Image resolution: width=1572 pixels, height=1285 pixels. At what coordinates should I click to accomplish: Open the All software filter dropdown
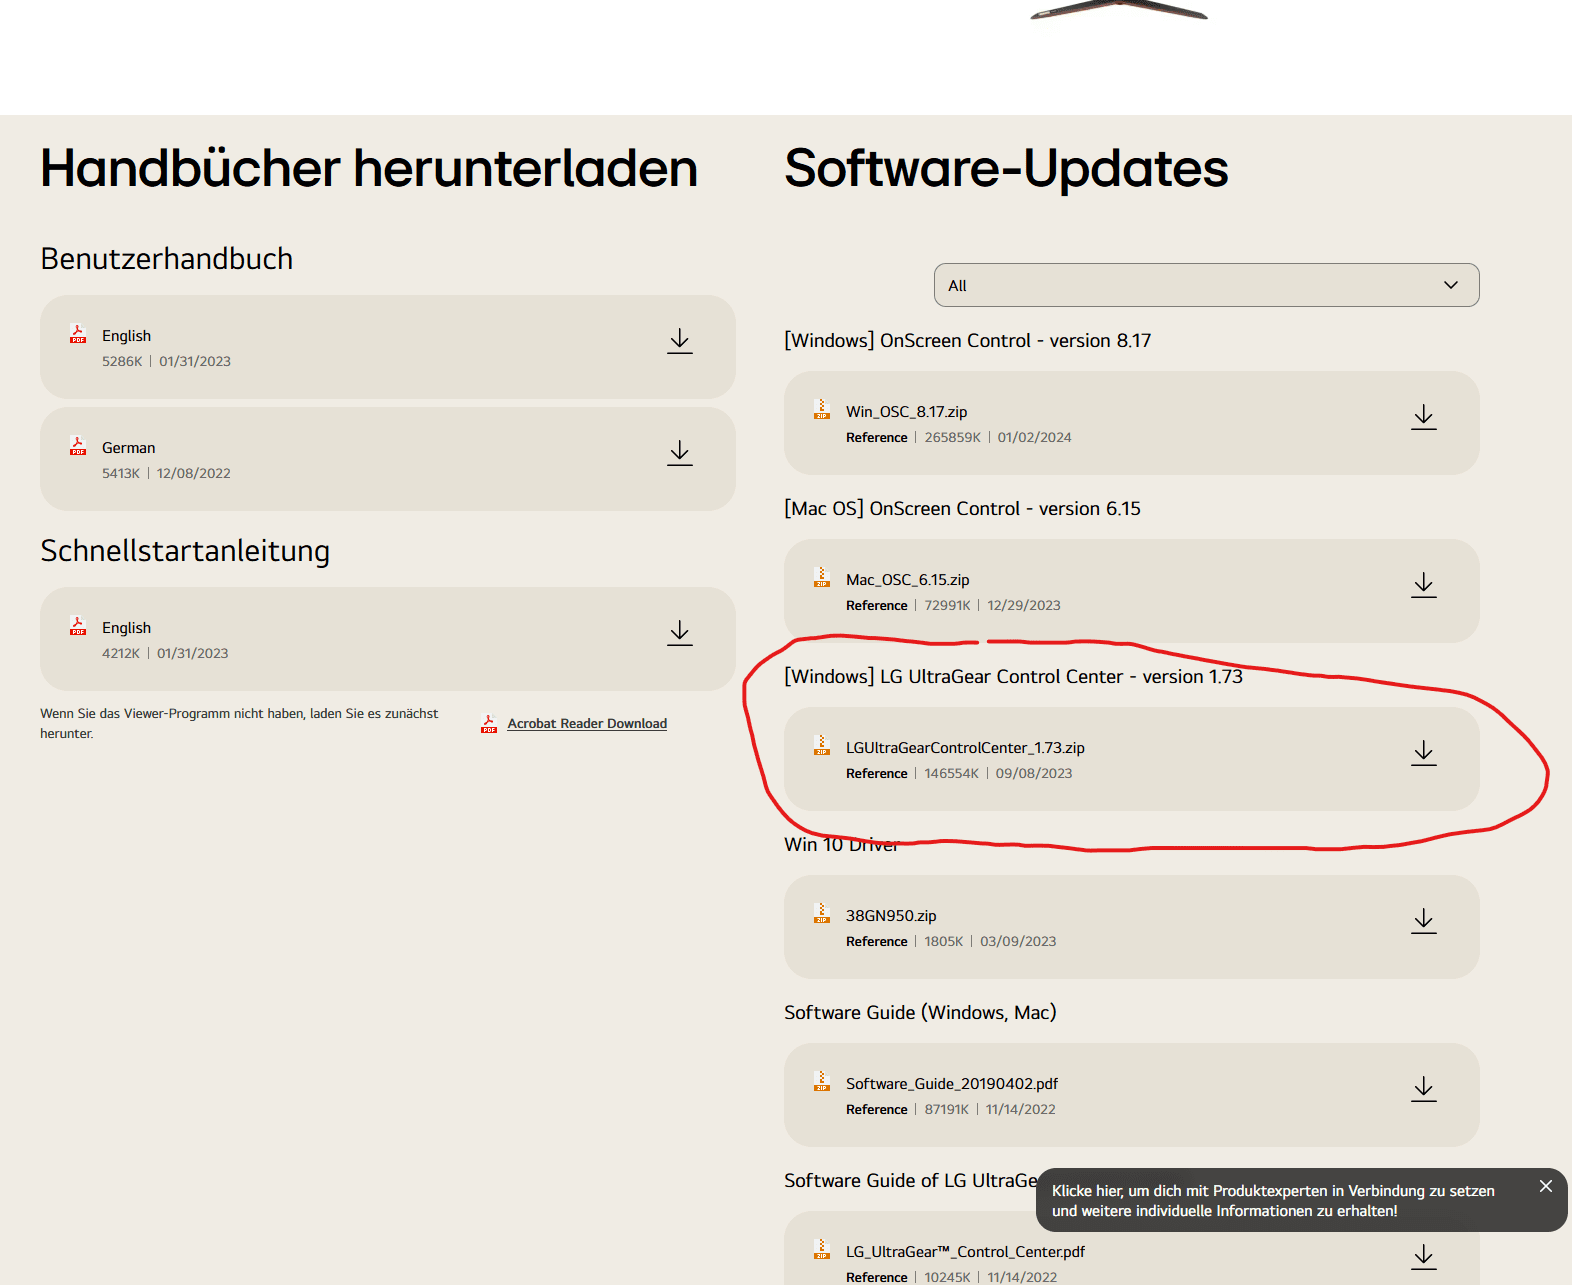click(x=1206, y=285)
